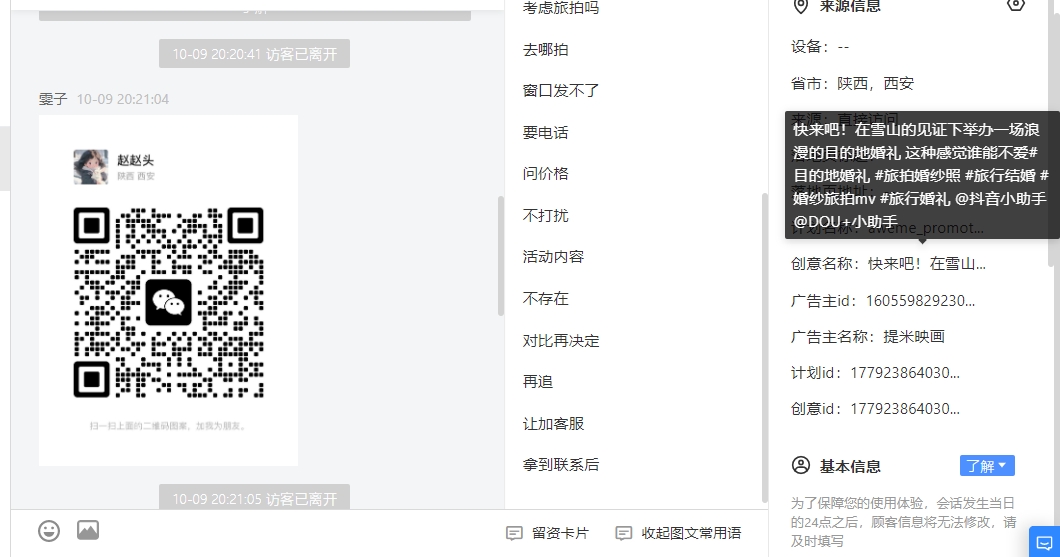The image size is (1060, 557).
Task: Select quick phrase 要电话
Action: coord(546,132)
